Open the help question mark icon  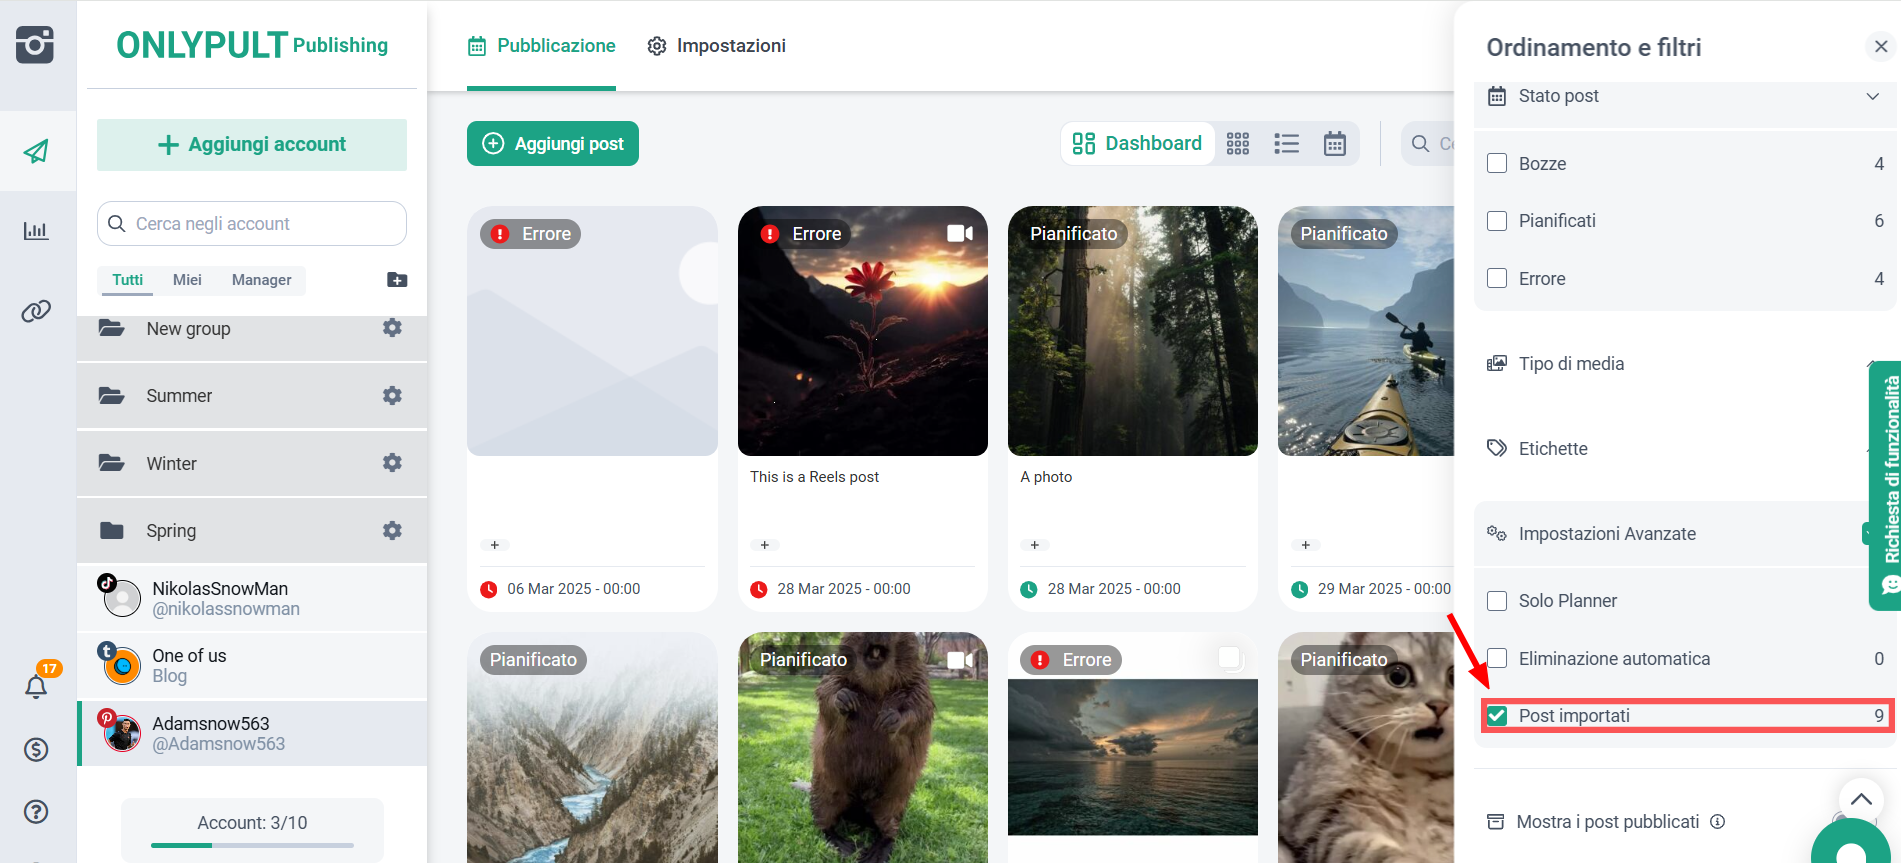pos(36,811)
